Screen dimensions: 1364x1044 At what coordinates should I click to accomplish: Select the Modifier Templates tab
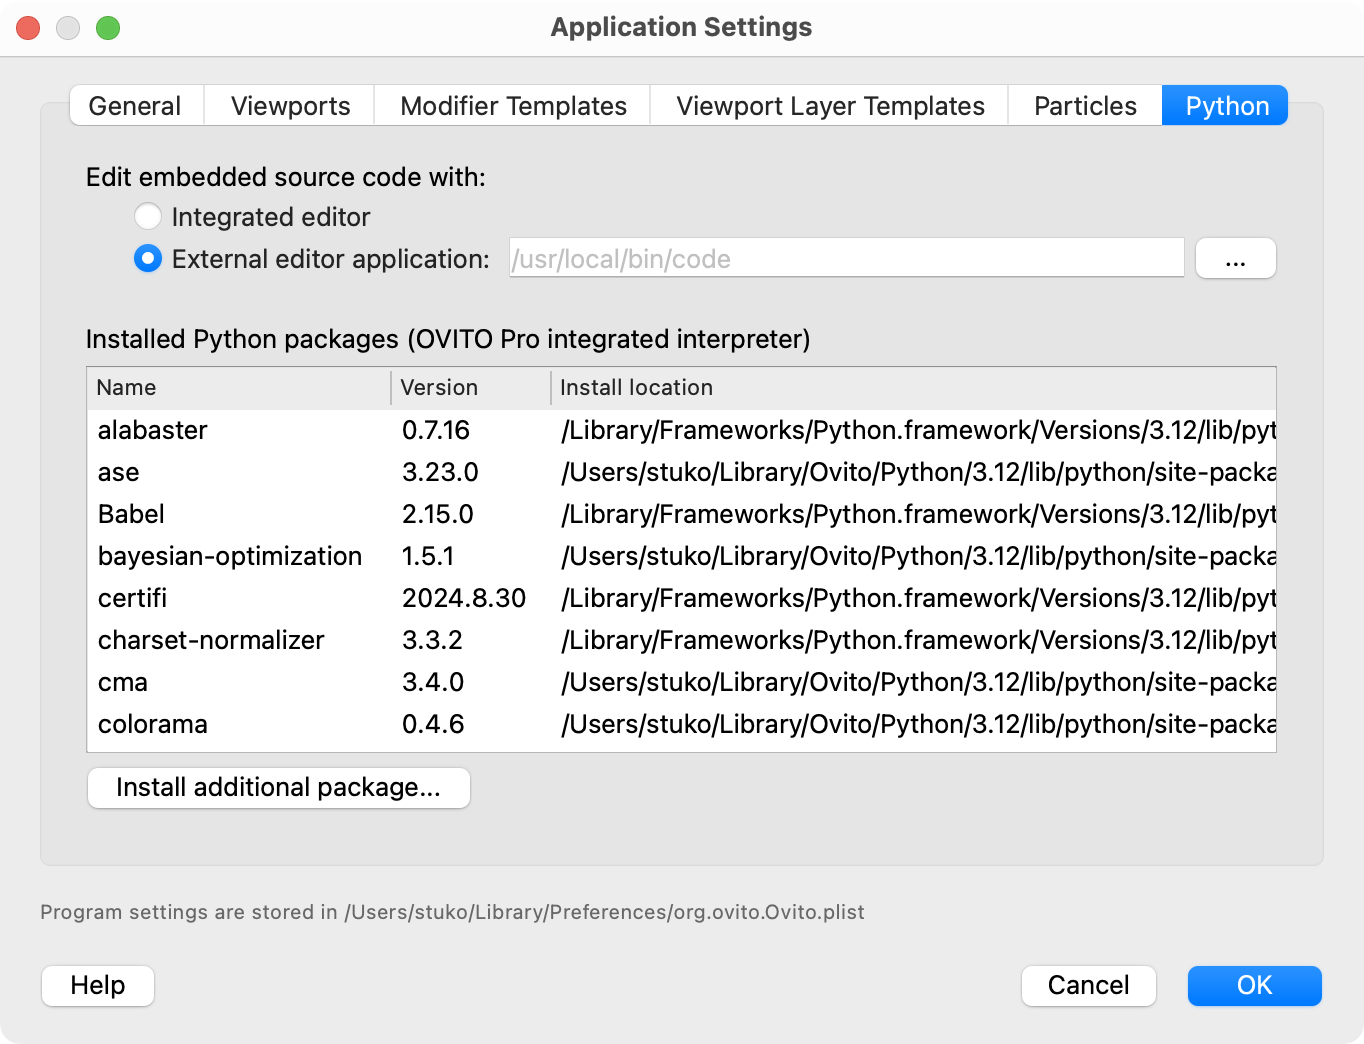[513, 106]
